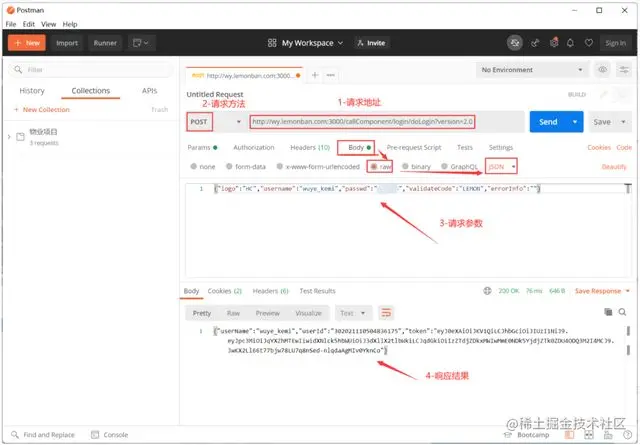640x445 pixels.
Task: Select the binary body type
Action: (416, 167)
